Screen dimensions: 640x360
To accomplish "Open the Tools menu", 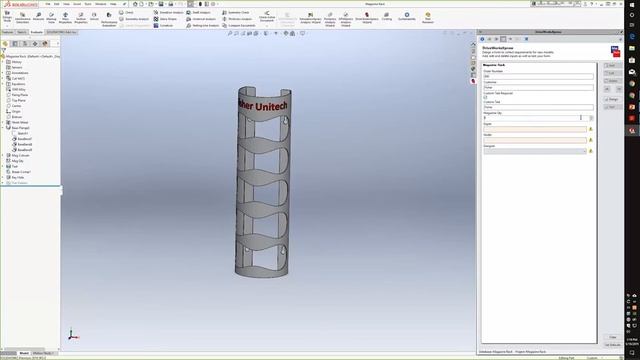I will coord(88,4).
